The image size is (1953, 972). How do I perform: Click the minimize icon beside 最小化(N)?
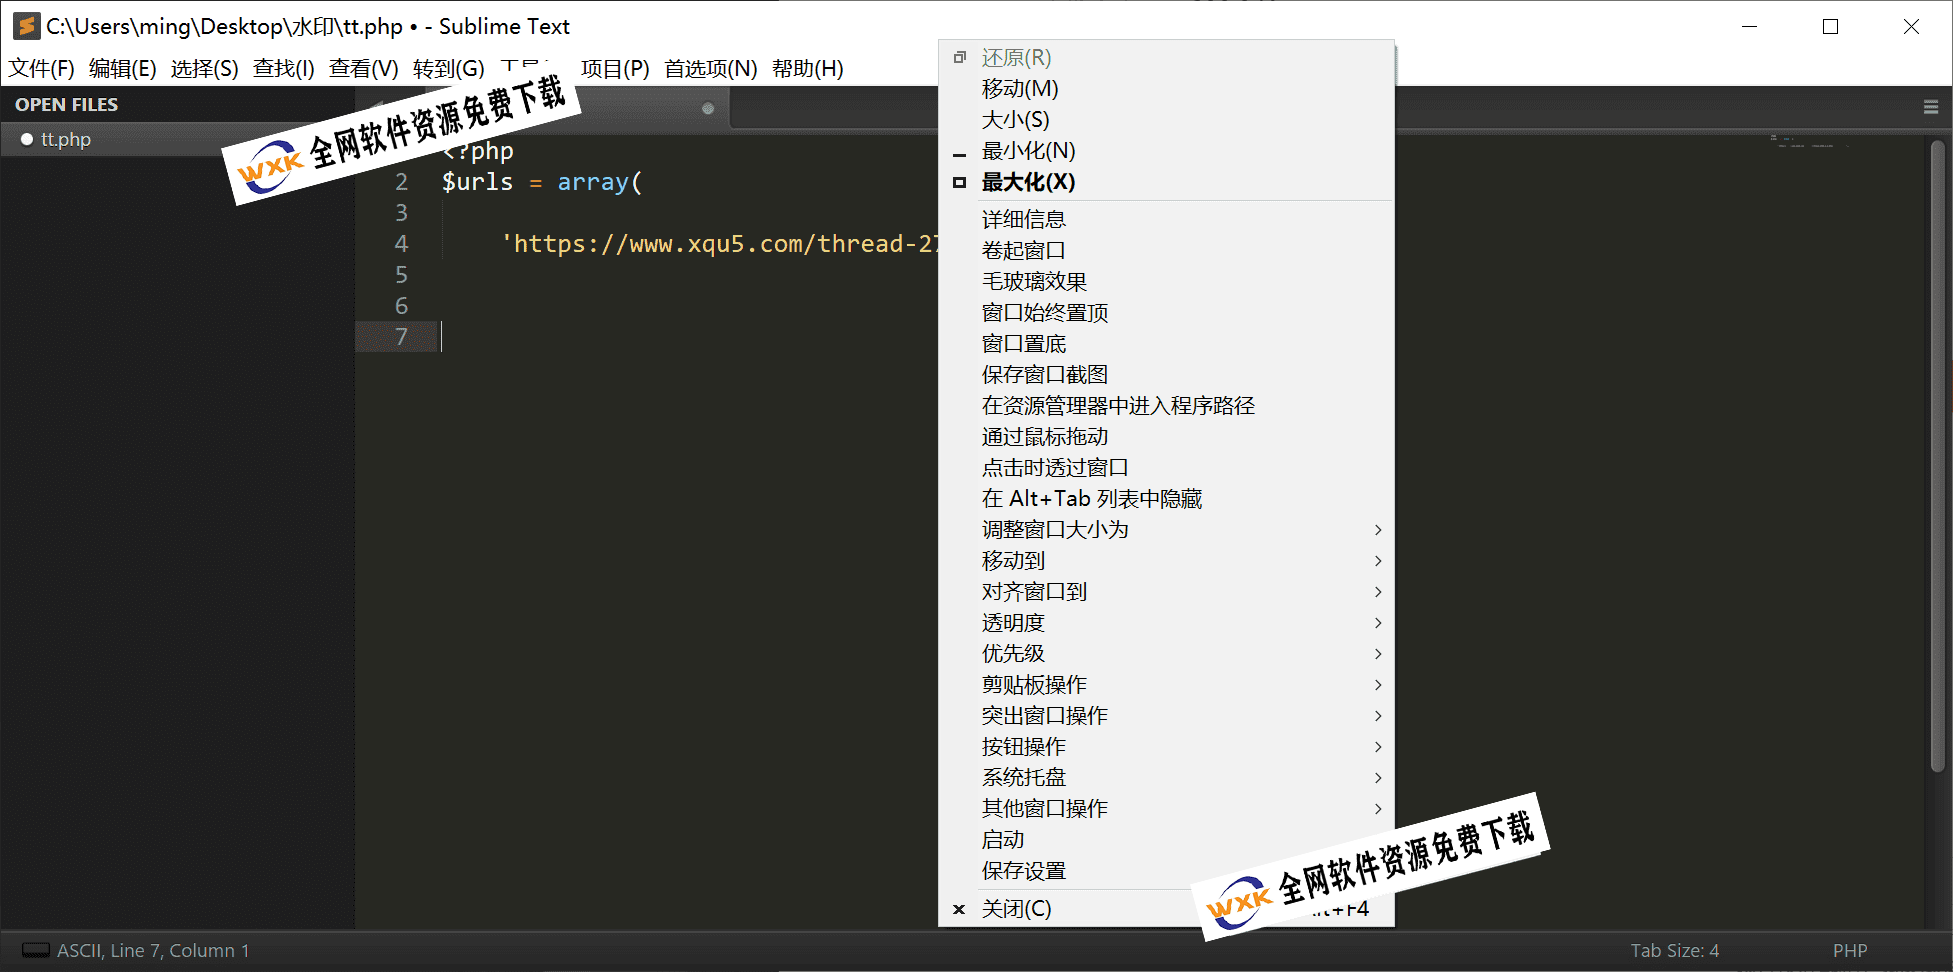tap(959, 152)
